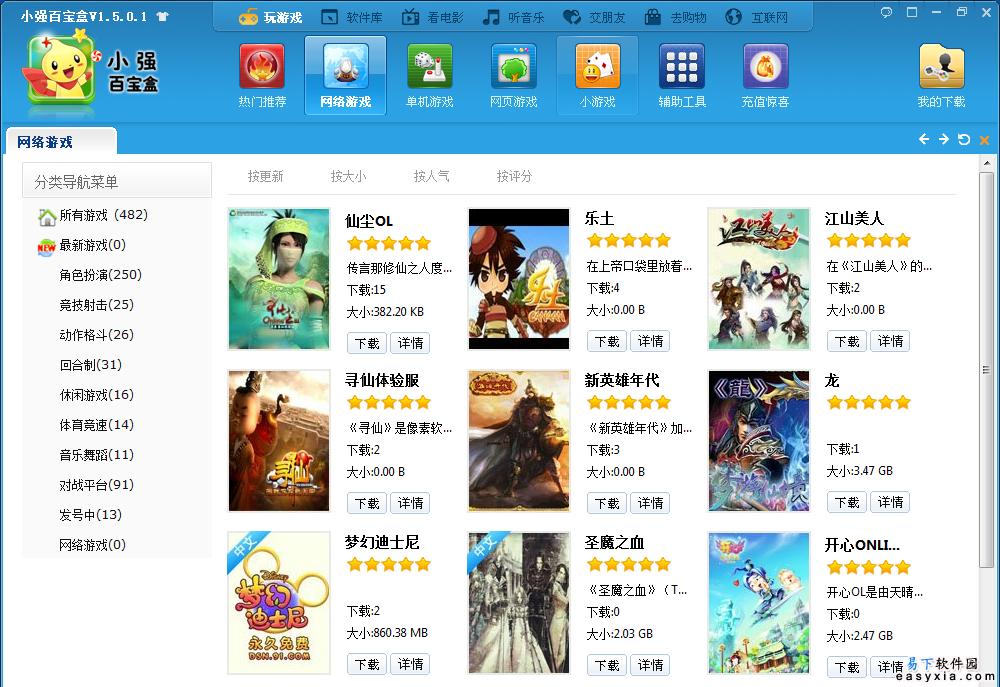
Task: Open 江山美人 cover thumbnail
Action: pos(758,279)
